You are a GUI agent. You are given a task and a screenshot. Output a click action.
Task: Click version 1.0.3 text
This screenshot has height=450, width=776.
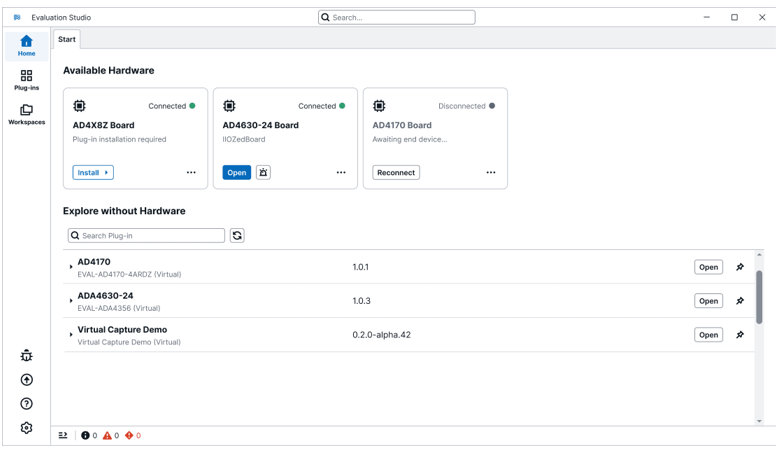pyautogui.click(x=361, y=300)
